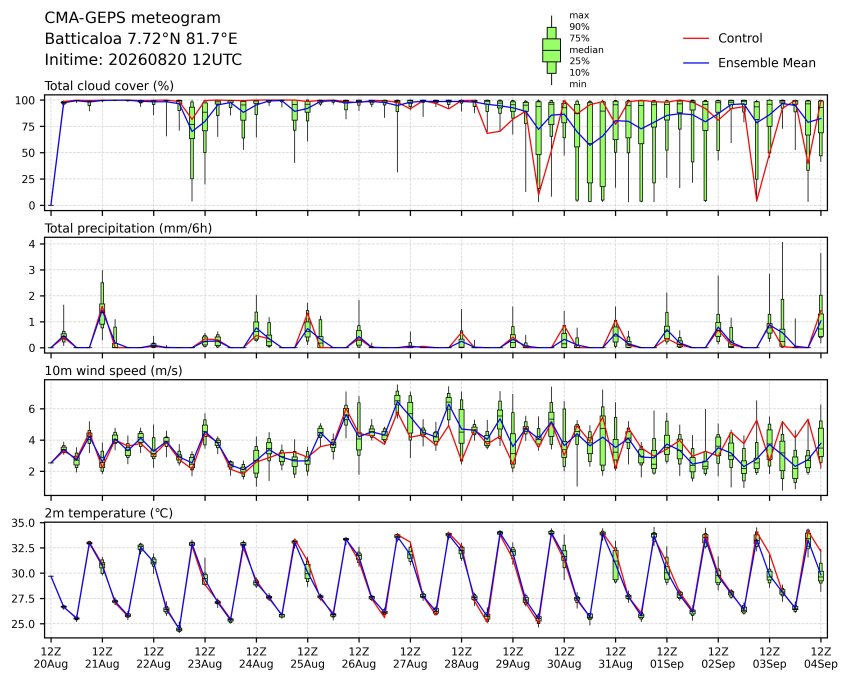Click the "12Z 31Aug" time axis label
This screenshot has height=681, width=849.
click(616, 658)
